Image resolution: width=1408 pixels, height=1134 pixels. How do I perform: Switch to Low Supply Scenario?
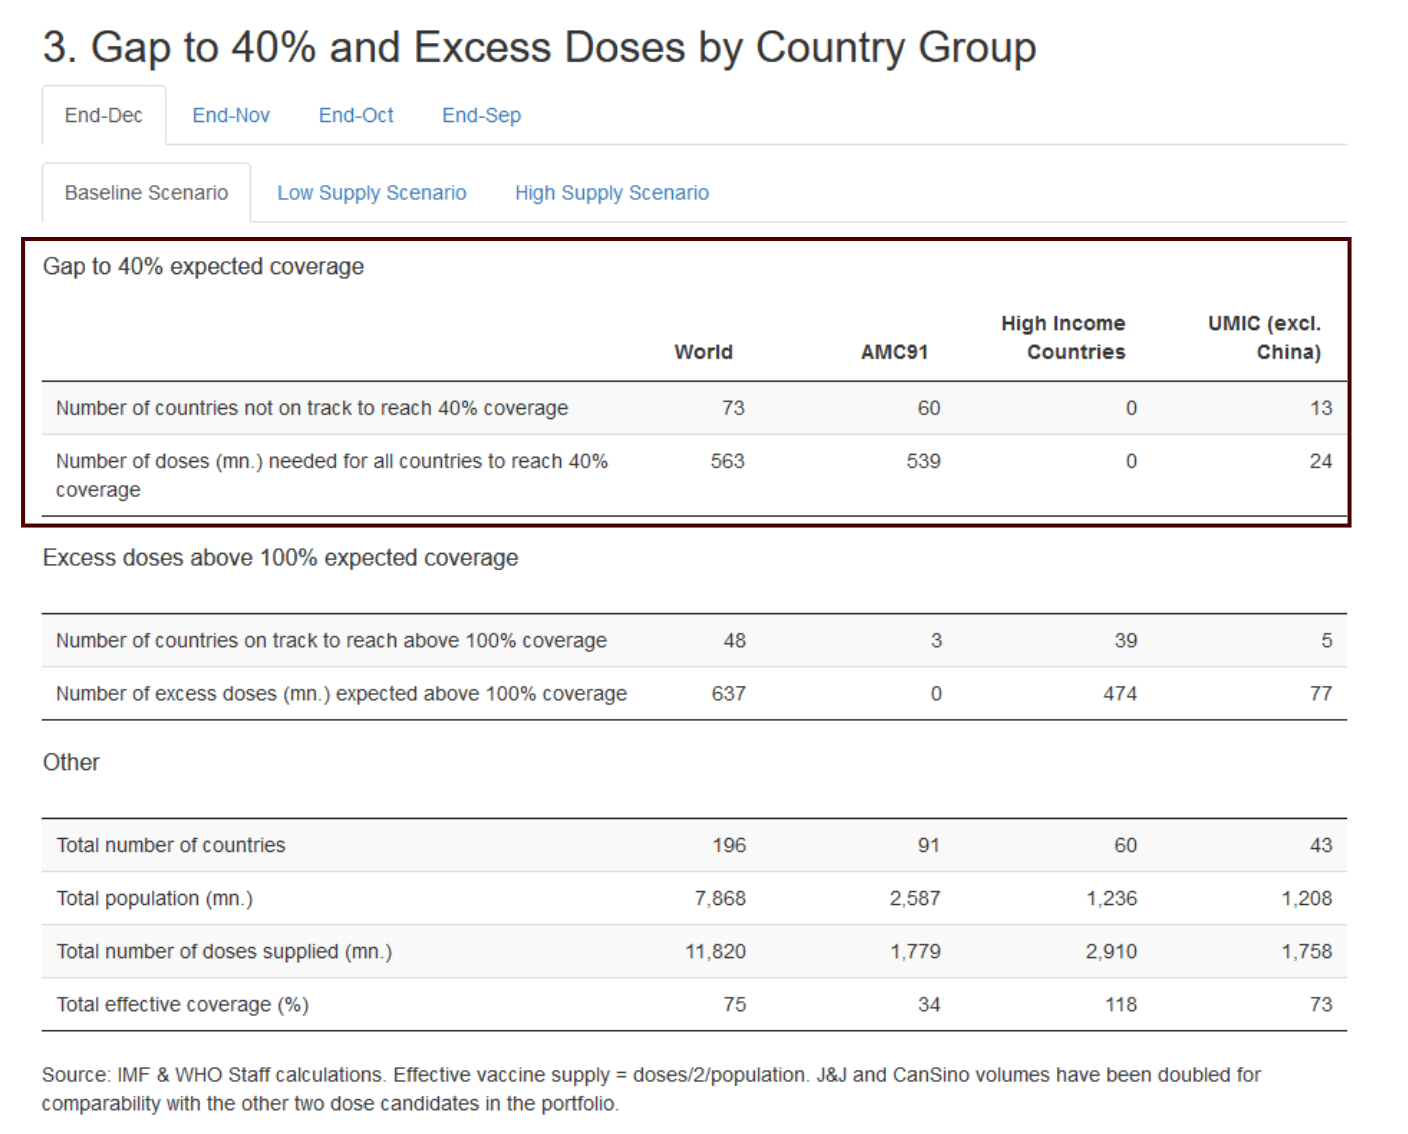tap(371, 193)
